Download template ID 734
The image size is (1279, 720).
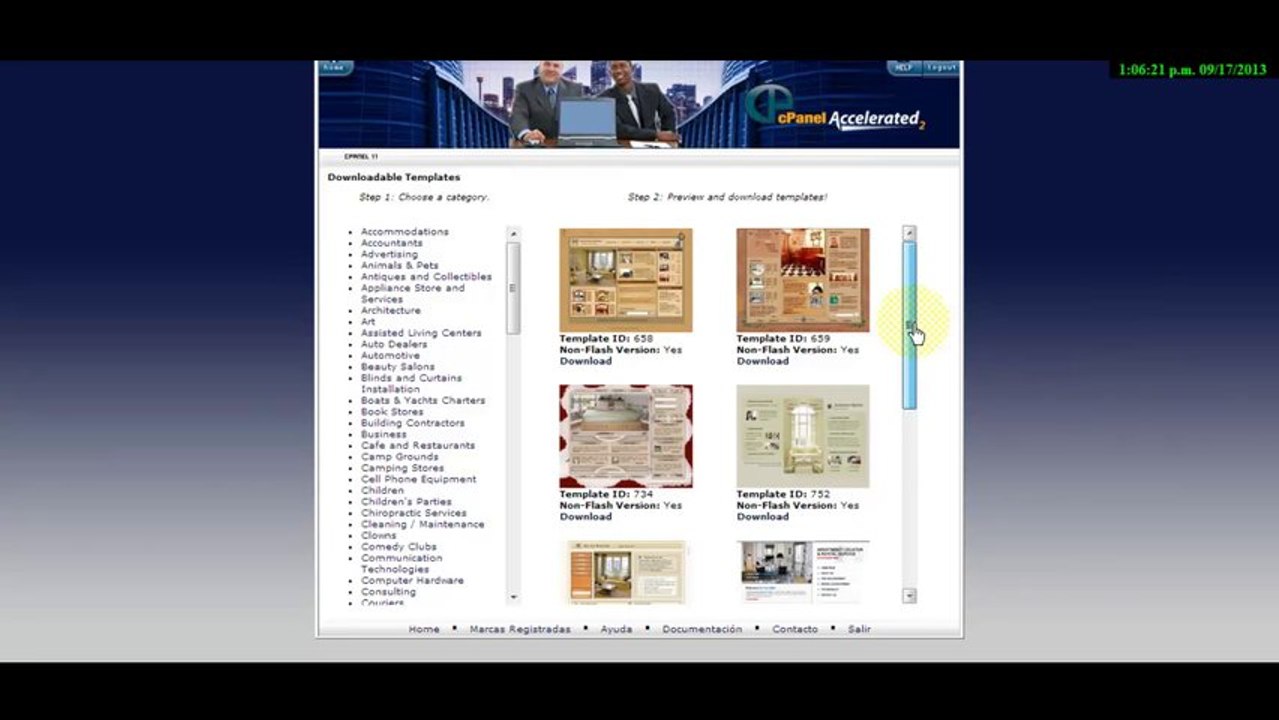pos(586,517)
